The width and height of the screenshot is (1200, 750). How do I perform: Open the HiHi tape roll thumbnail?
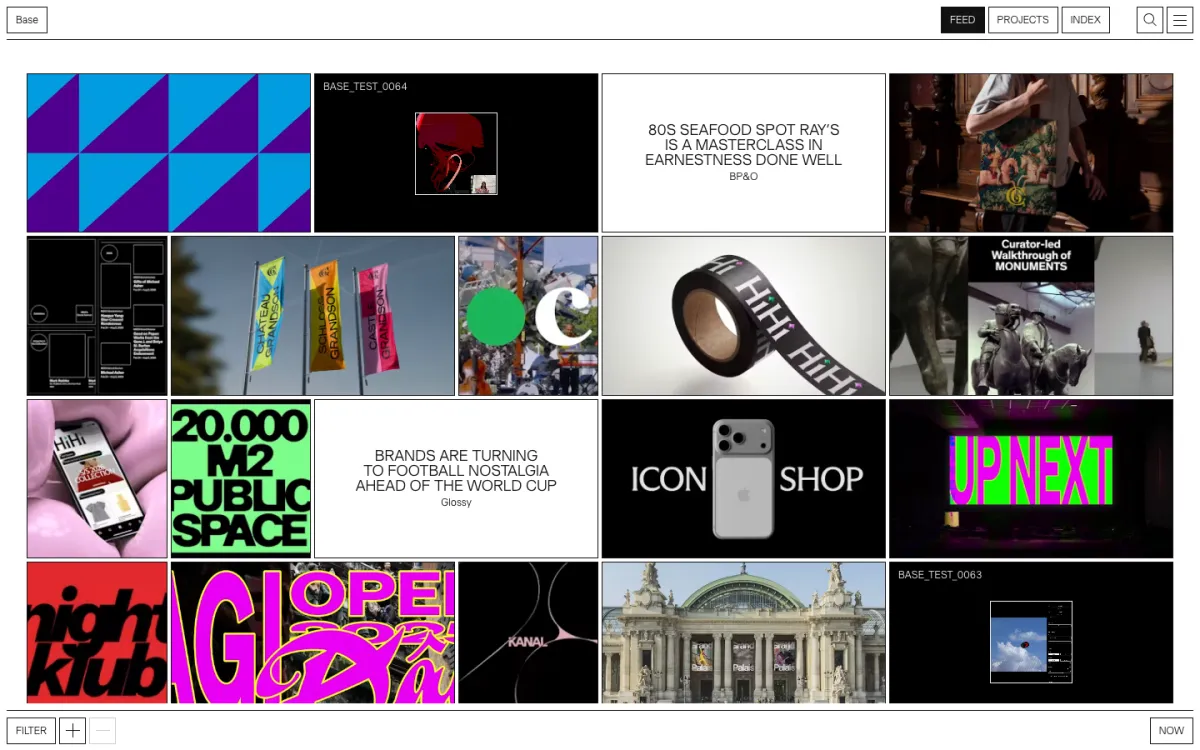click(x=743, y=316)
